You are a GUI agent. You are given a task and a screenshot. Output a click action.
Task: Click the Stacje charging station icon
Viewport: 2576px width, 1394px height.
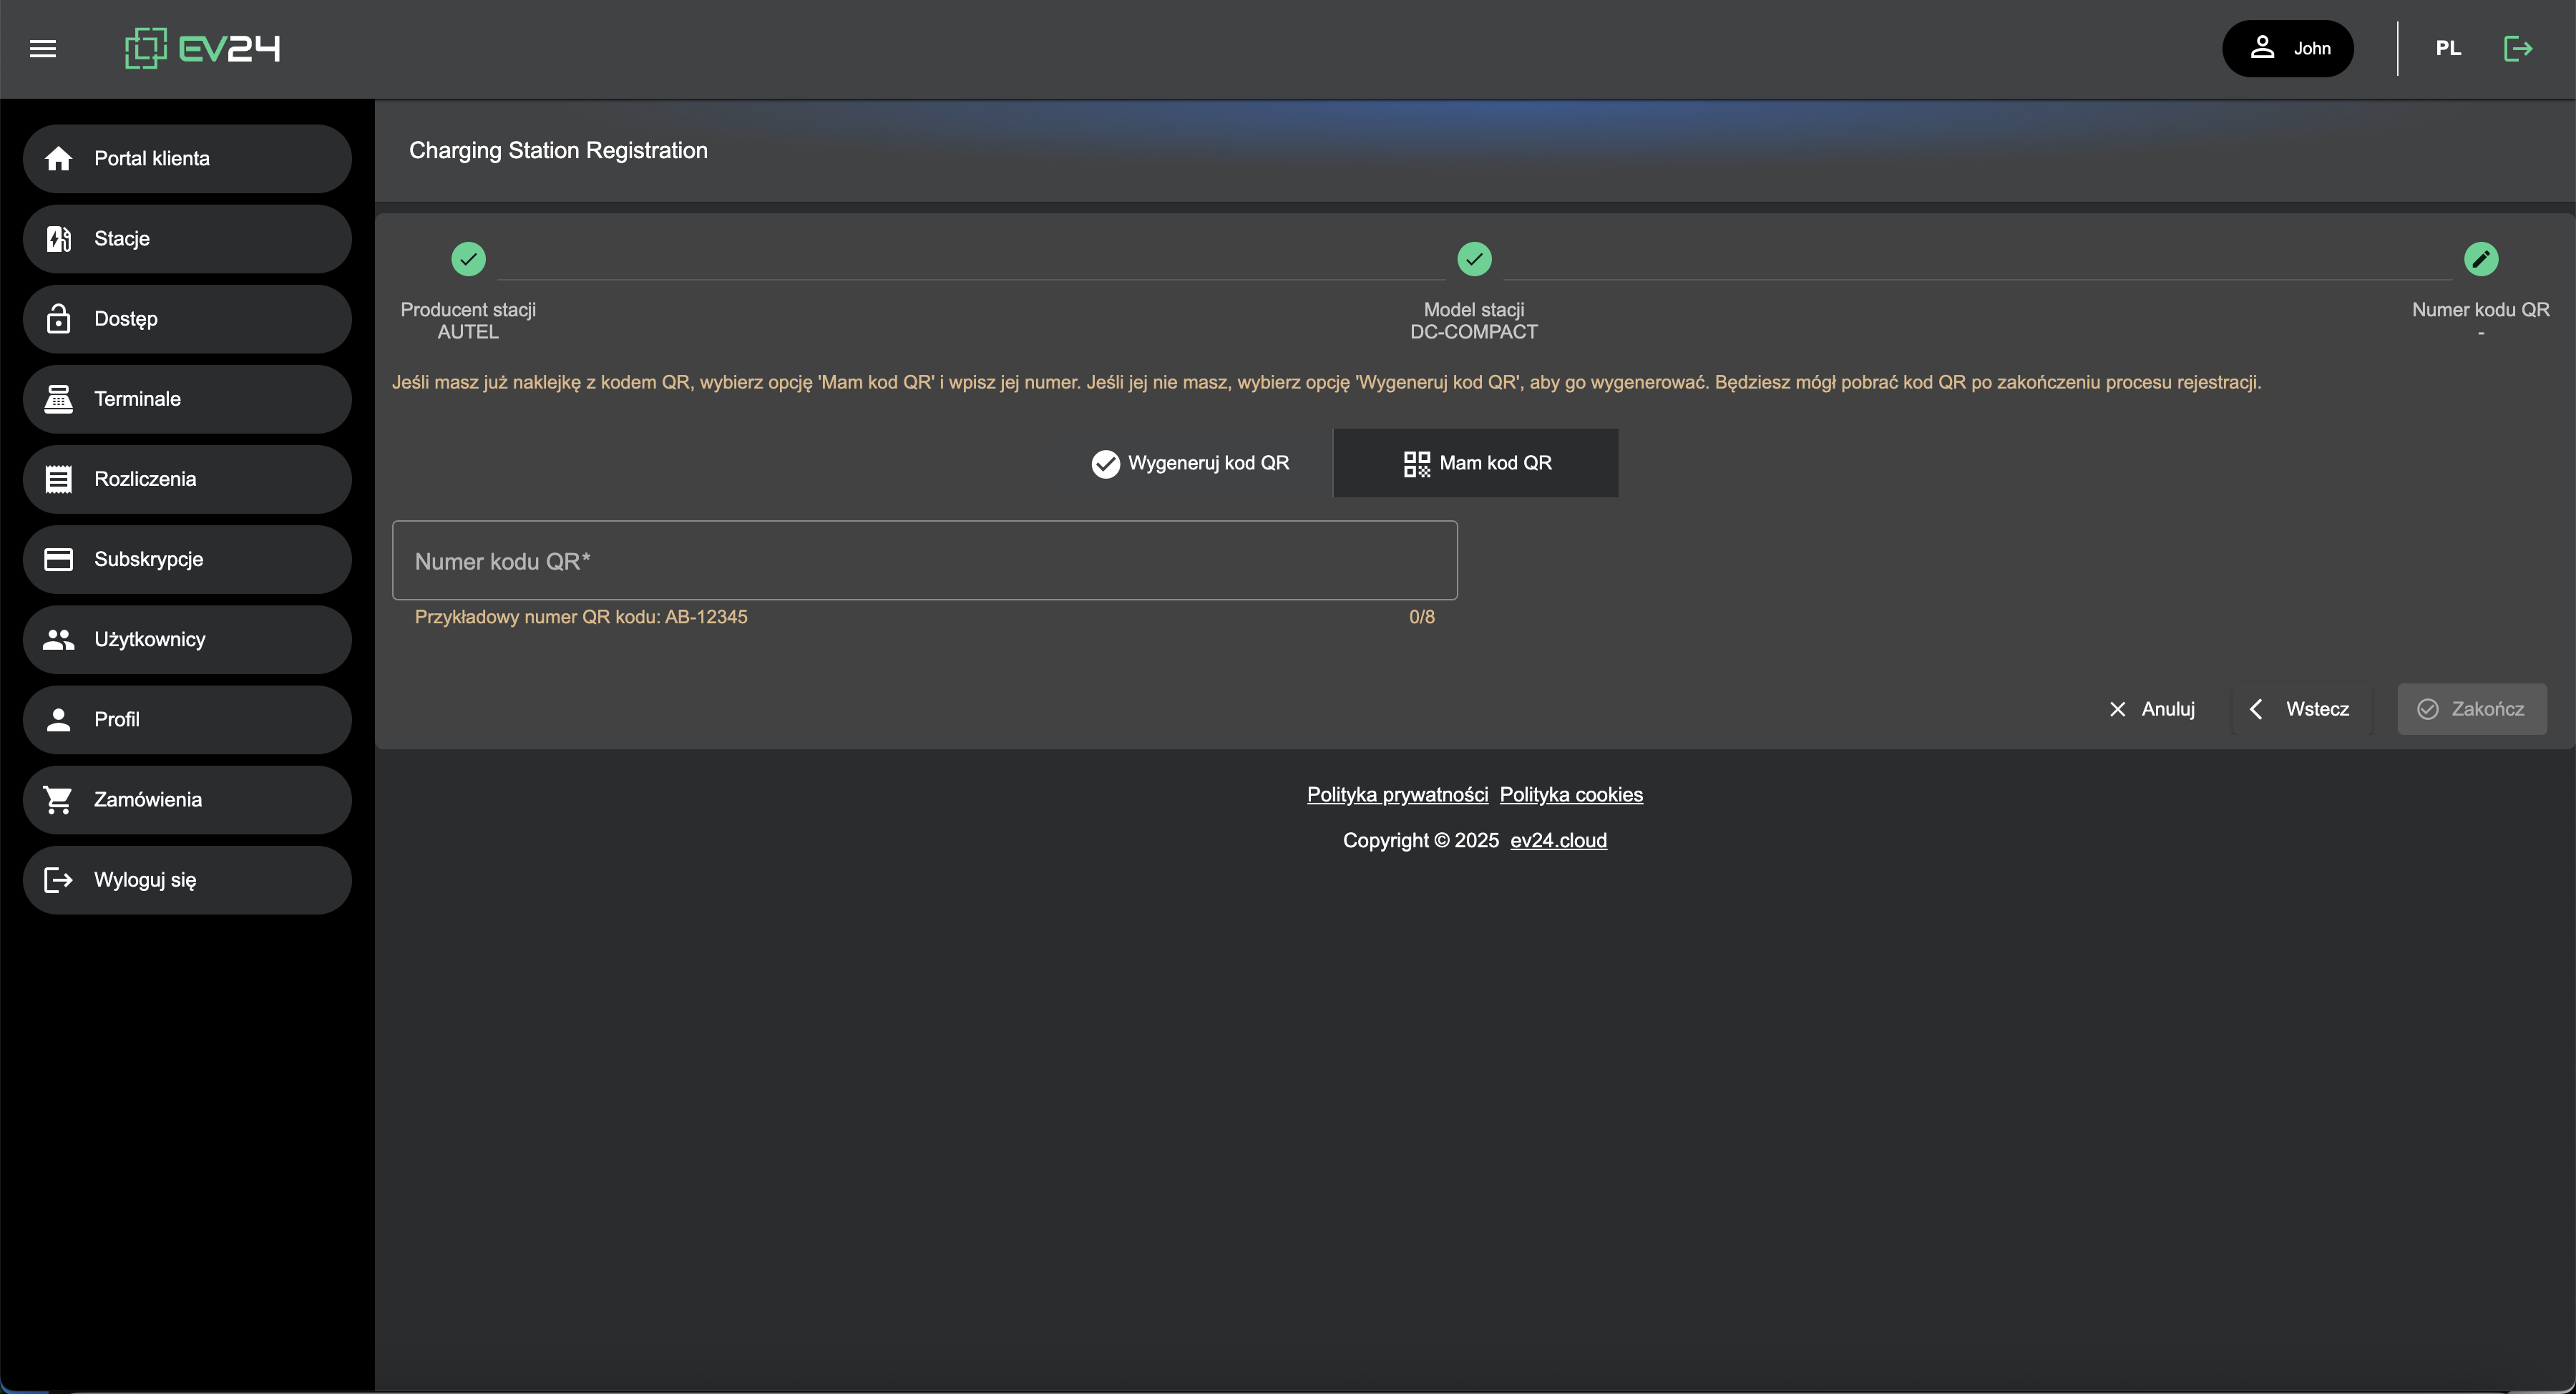tap(58, 239)
